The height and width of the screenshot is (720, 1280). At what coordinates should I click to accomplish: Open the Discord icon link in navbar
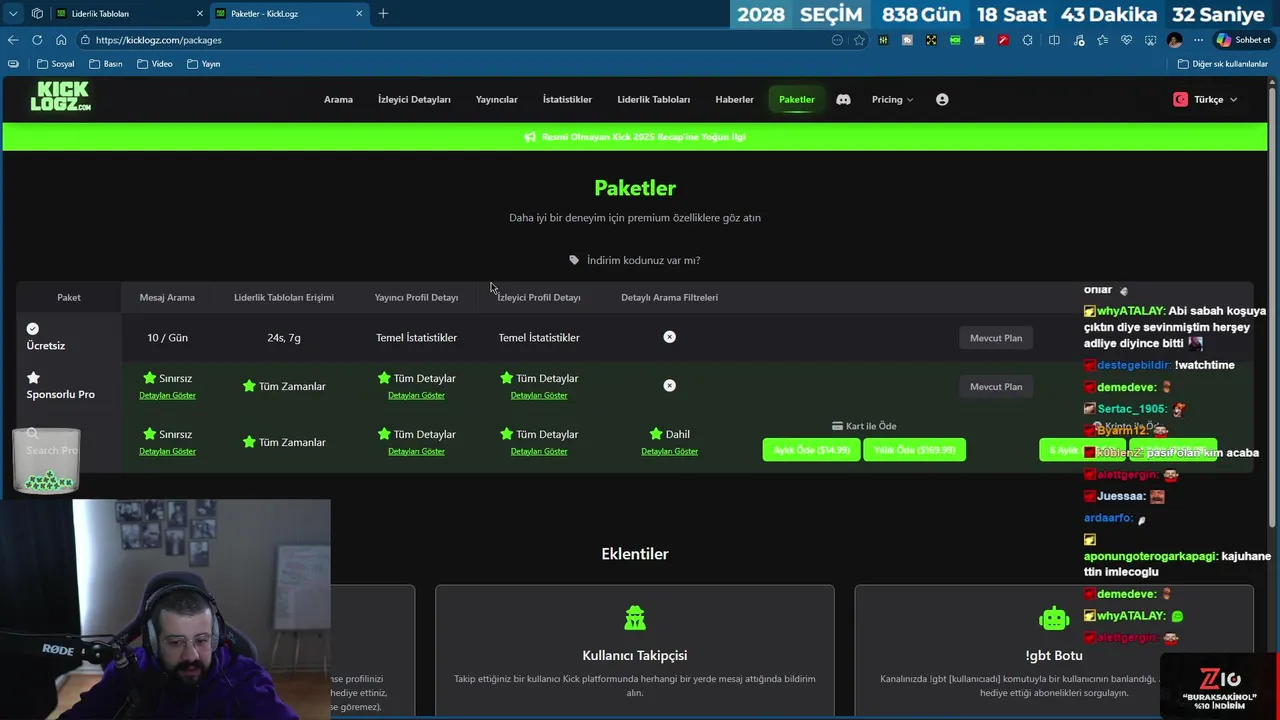pos(843,99)
